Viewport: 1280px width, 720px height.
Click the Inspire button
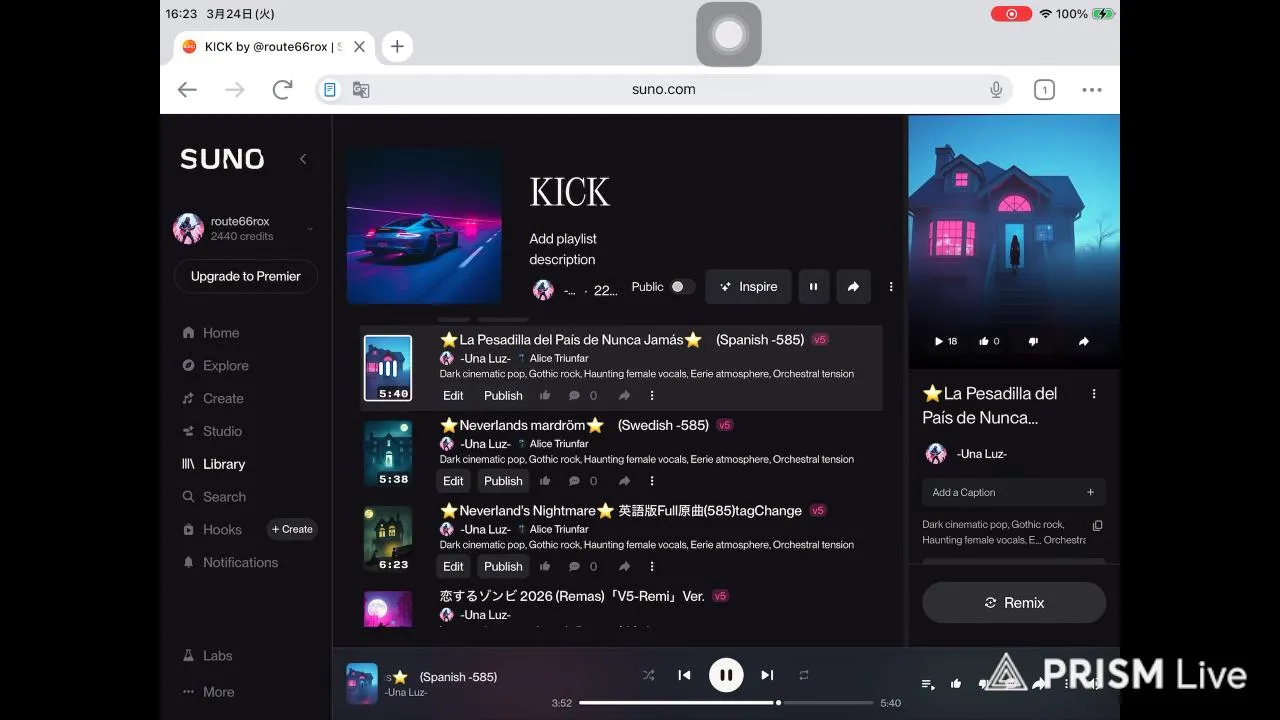click(x=748, y=287)
